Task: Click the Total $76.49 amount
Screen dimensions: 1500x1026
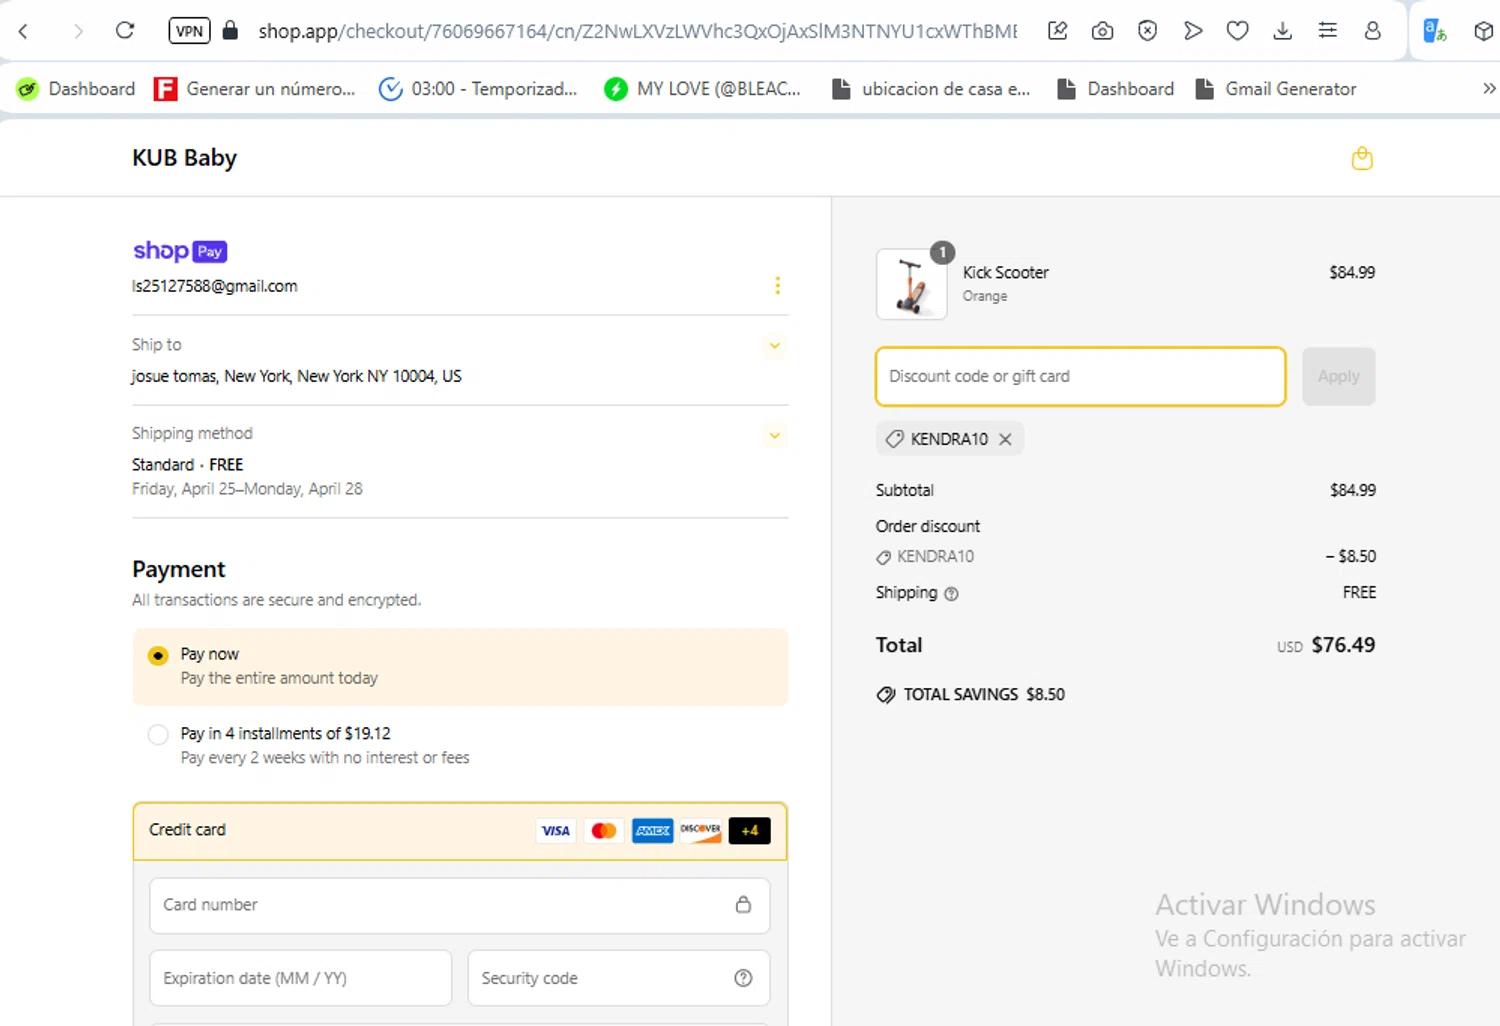Action: [1343, 645]
